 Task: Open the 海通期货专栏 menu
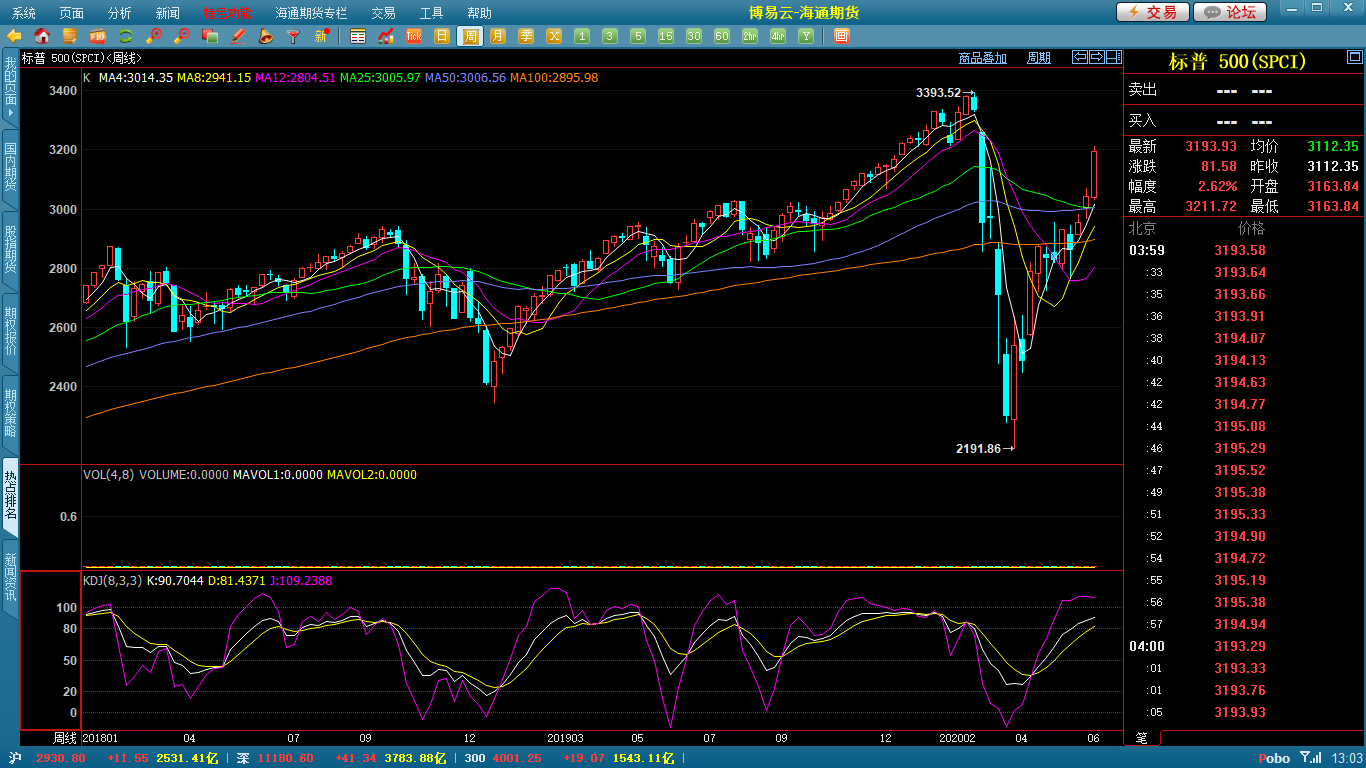312,13
